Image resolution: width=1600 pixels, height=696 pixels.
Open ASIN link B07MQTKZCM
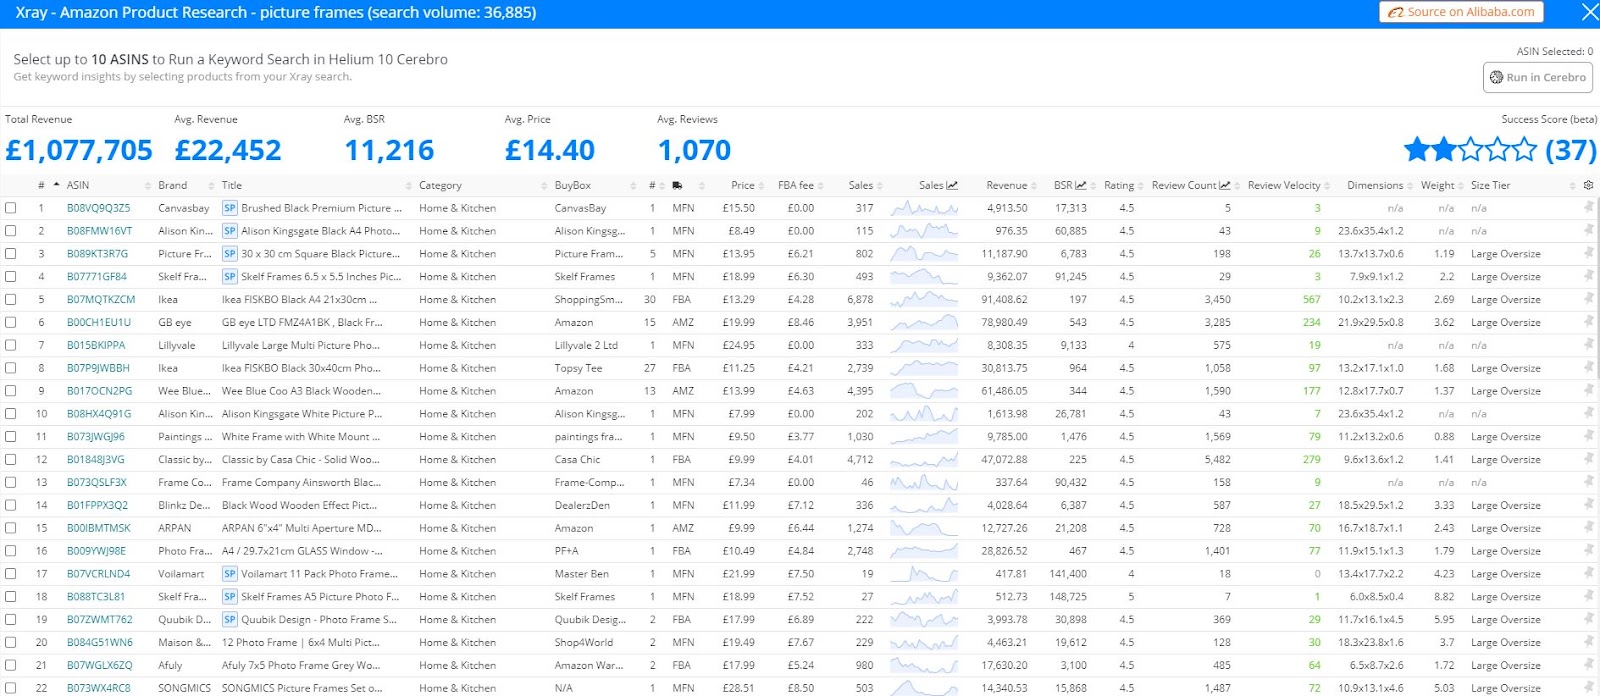[x=101, y=300]
